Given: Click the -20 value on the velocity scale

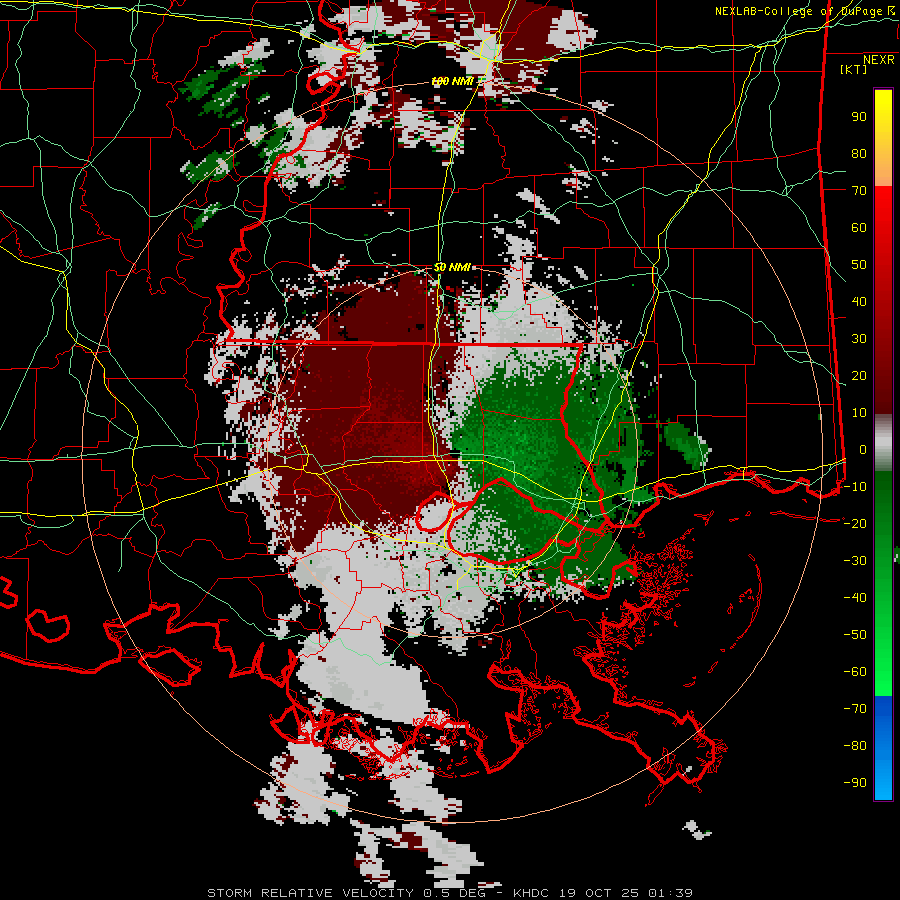Looking at the screenshot, I should coord(855,523).
